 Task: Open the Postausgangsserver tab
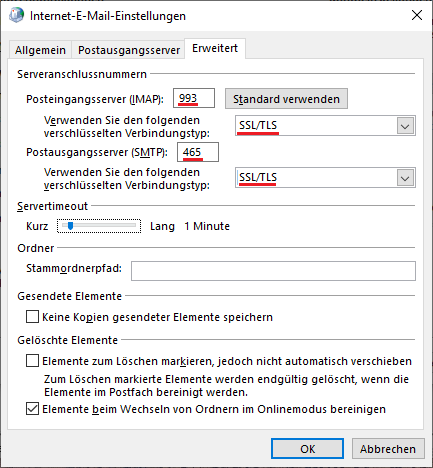[129, 50]
